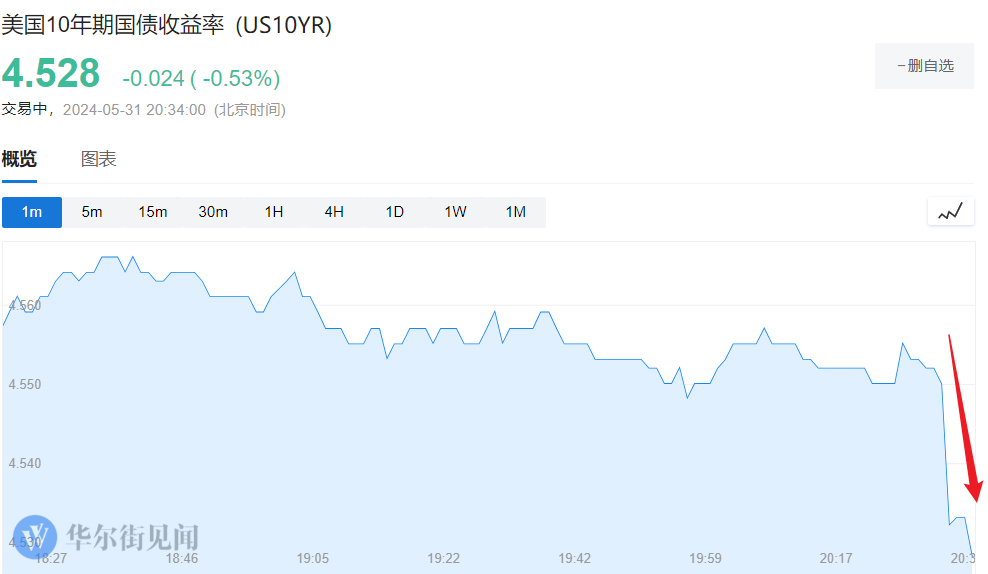Click the red arrow annotation tip
Image resolution: width=988 pixels, height=574 pixels.
[975, 499]
